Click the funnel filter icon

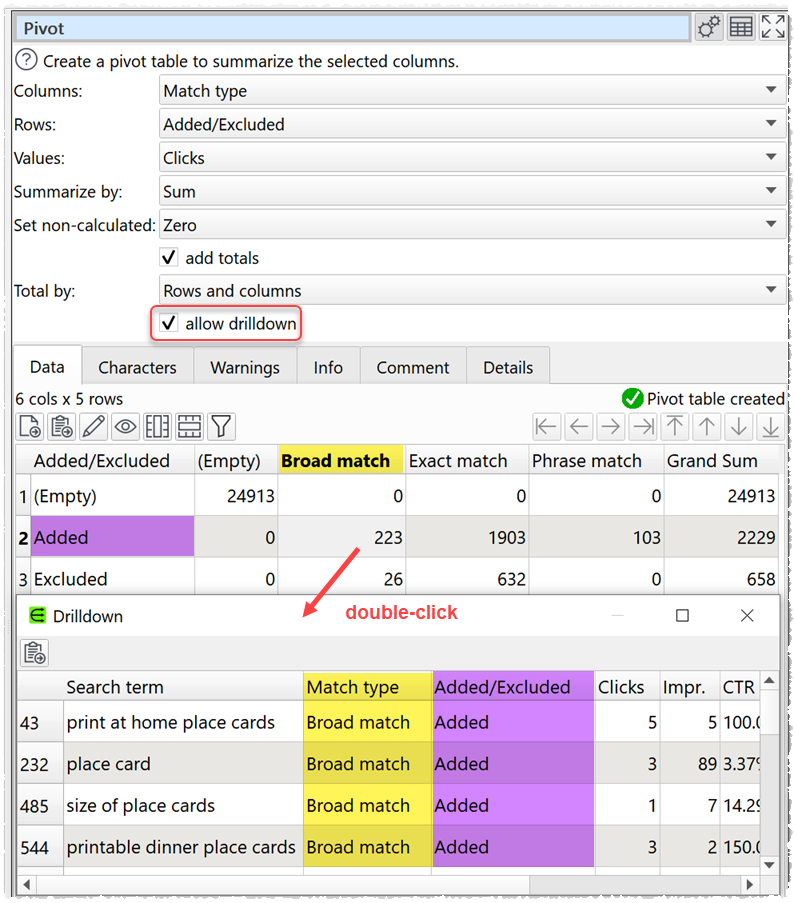pyautogui.click(x=221, y=428)
